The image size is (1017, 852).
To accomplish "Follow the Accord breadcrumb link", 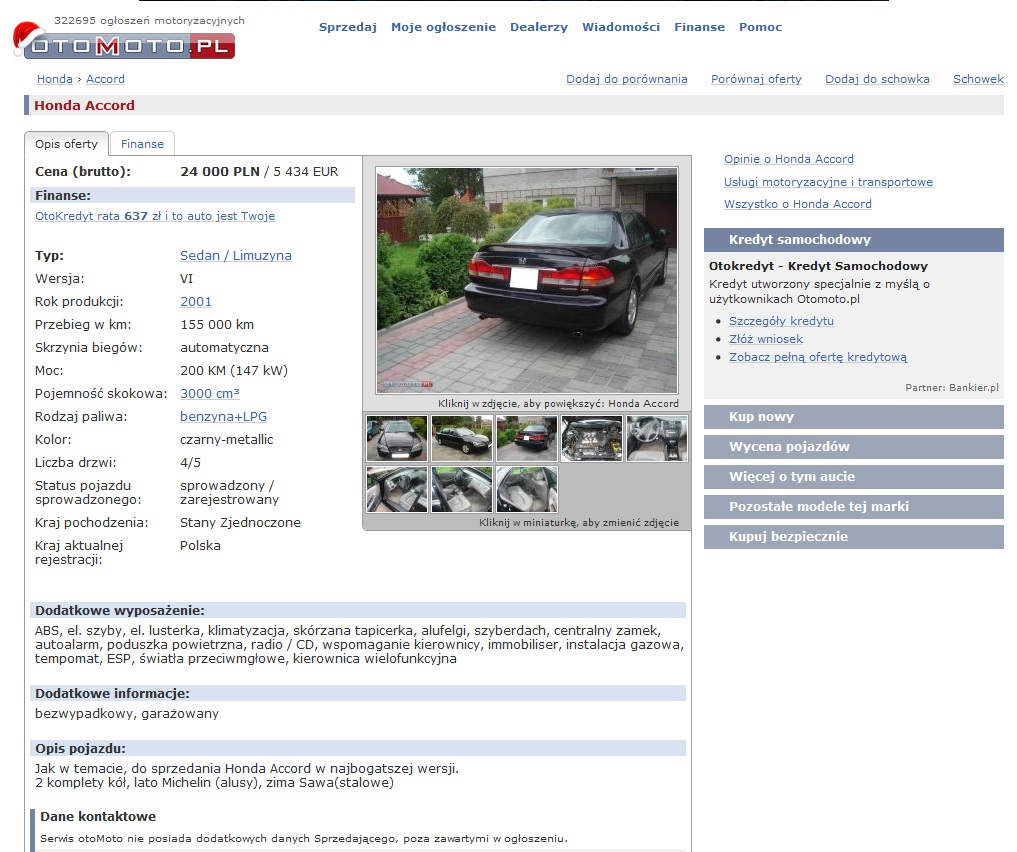I will point(105,78).
